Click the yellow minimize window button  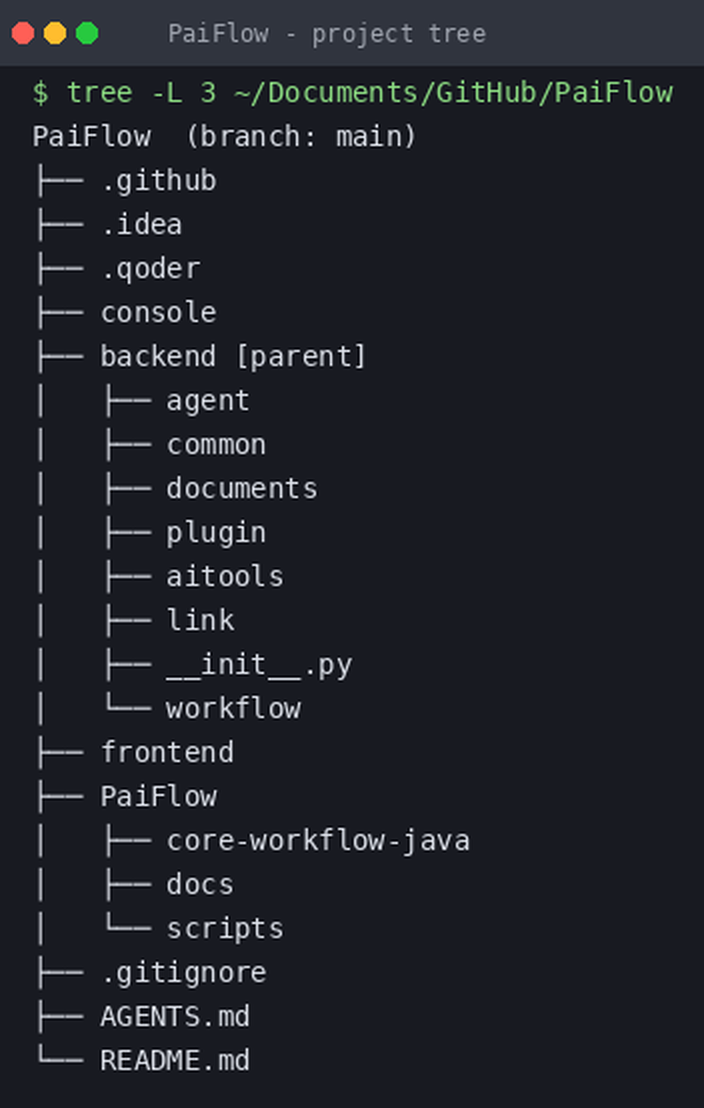tap(55, 33)
